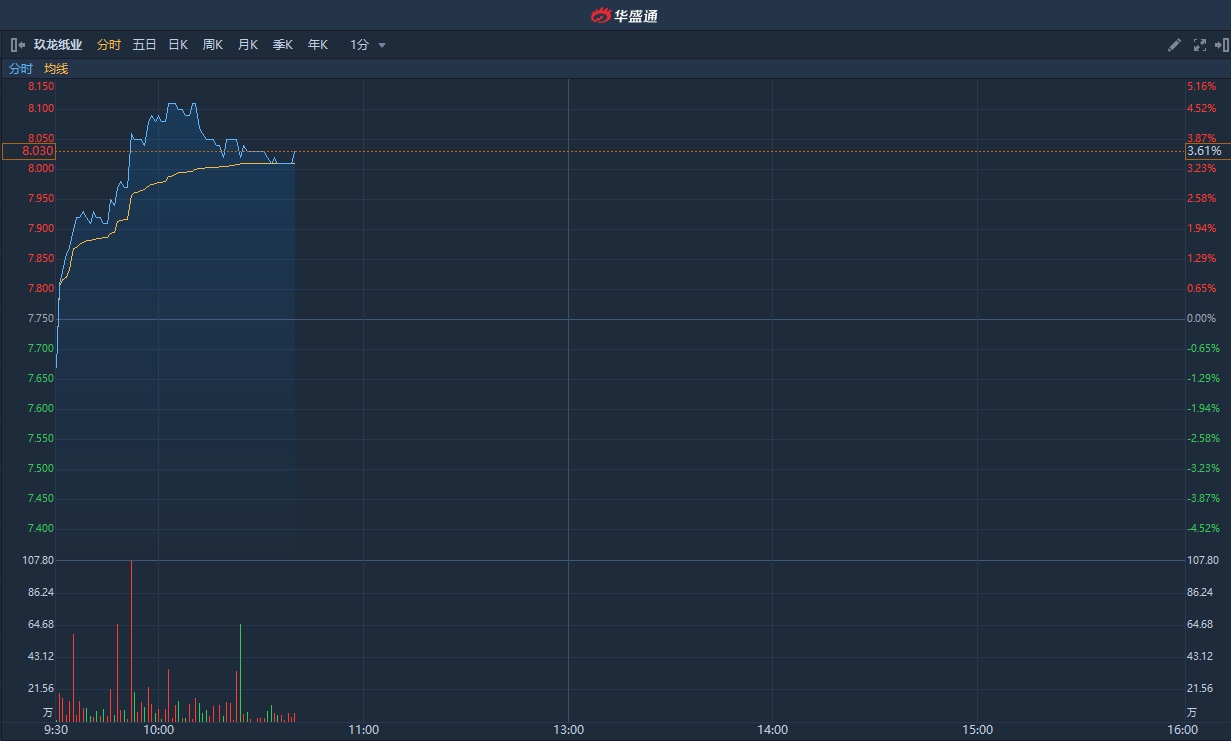Expand the dropdown arrow next to 1分

382,45
